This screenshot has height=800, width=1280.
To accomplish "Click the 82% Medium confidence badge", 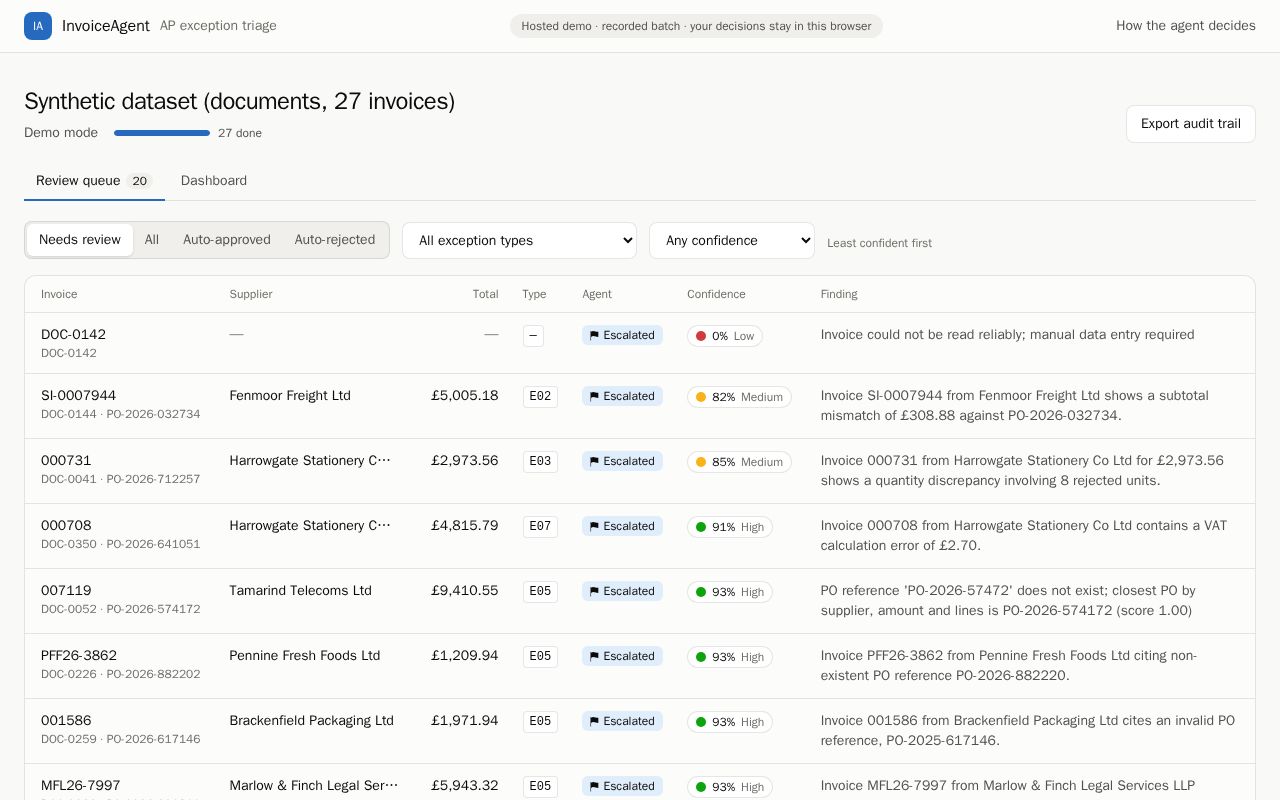I will coord(739,397).
